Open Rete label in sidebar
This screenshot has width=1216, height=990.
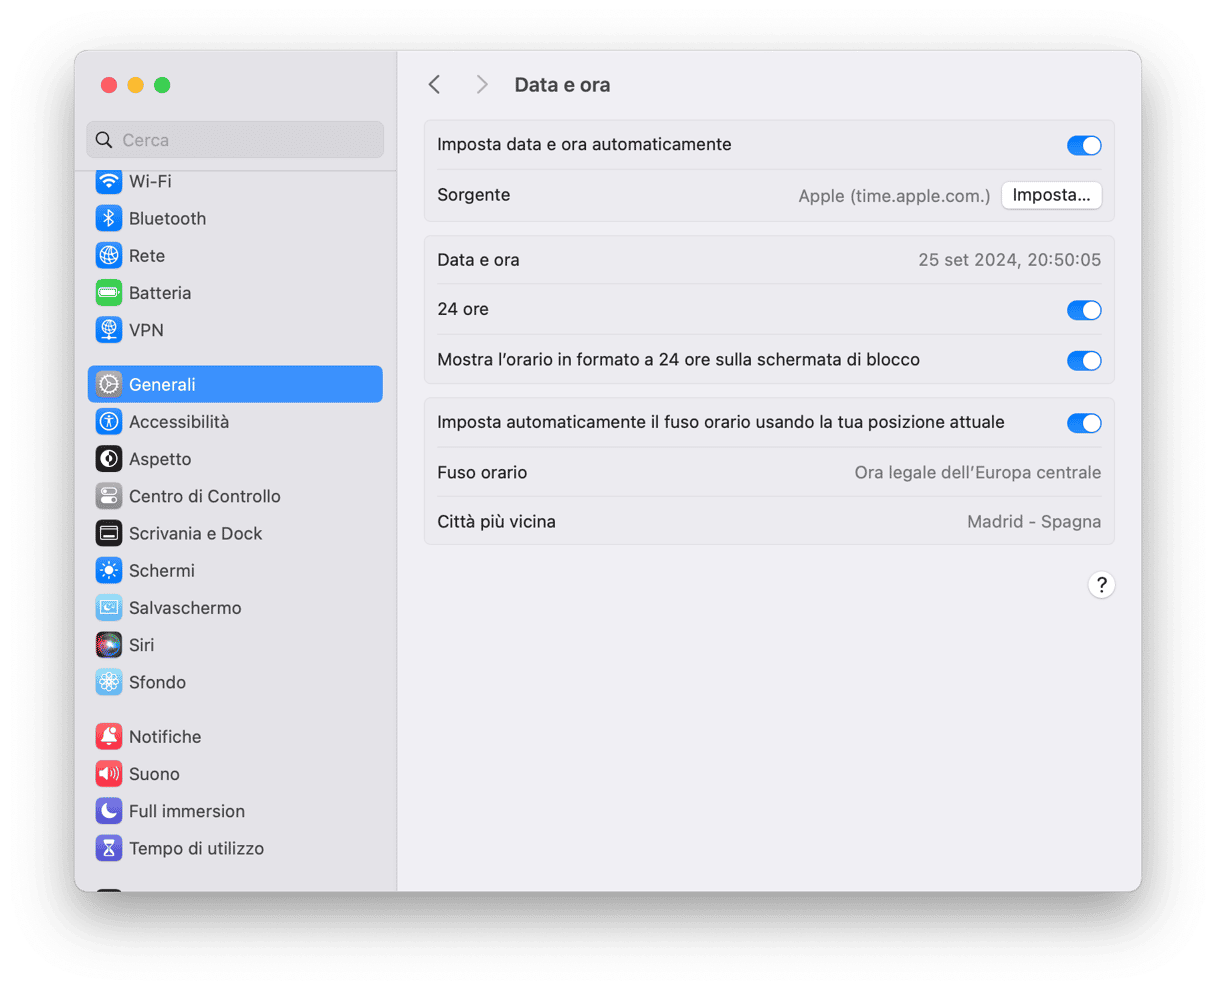tap(147, 255)
